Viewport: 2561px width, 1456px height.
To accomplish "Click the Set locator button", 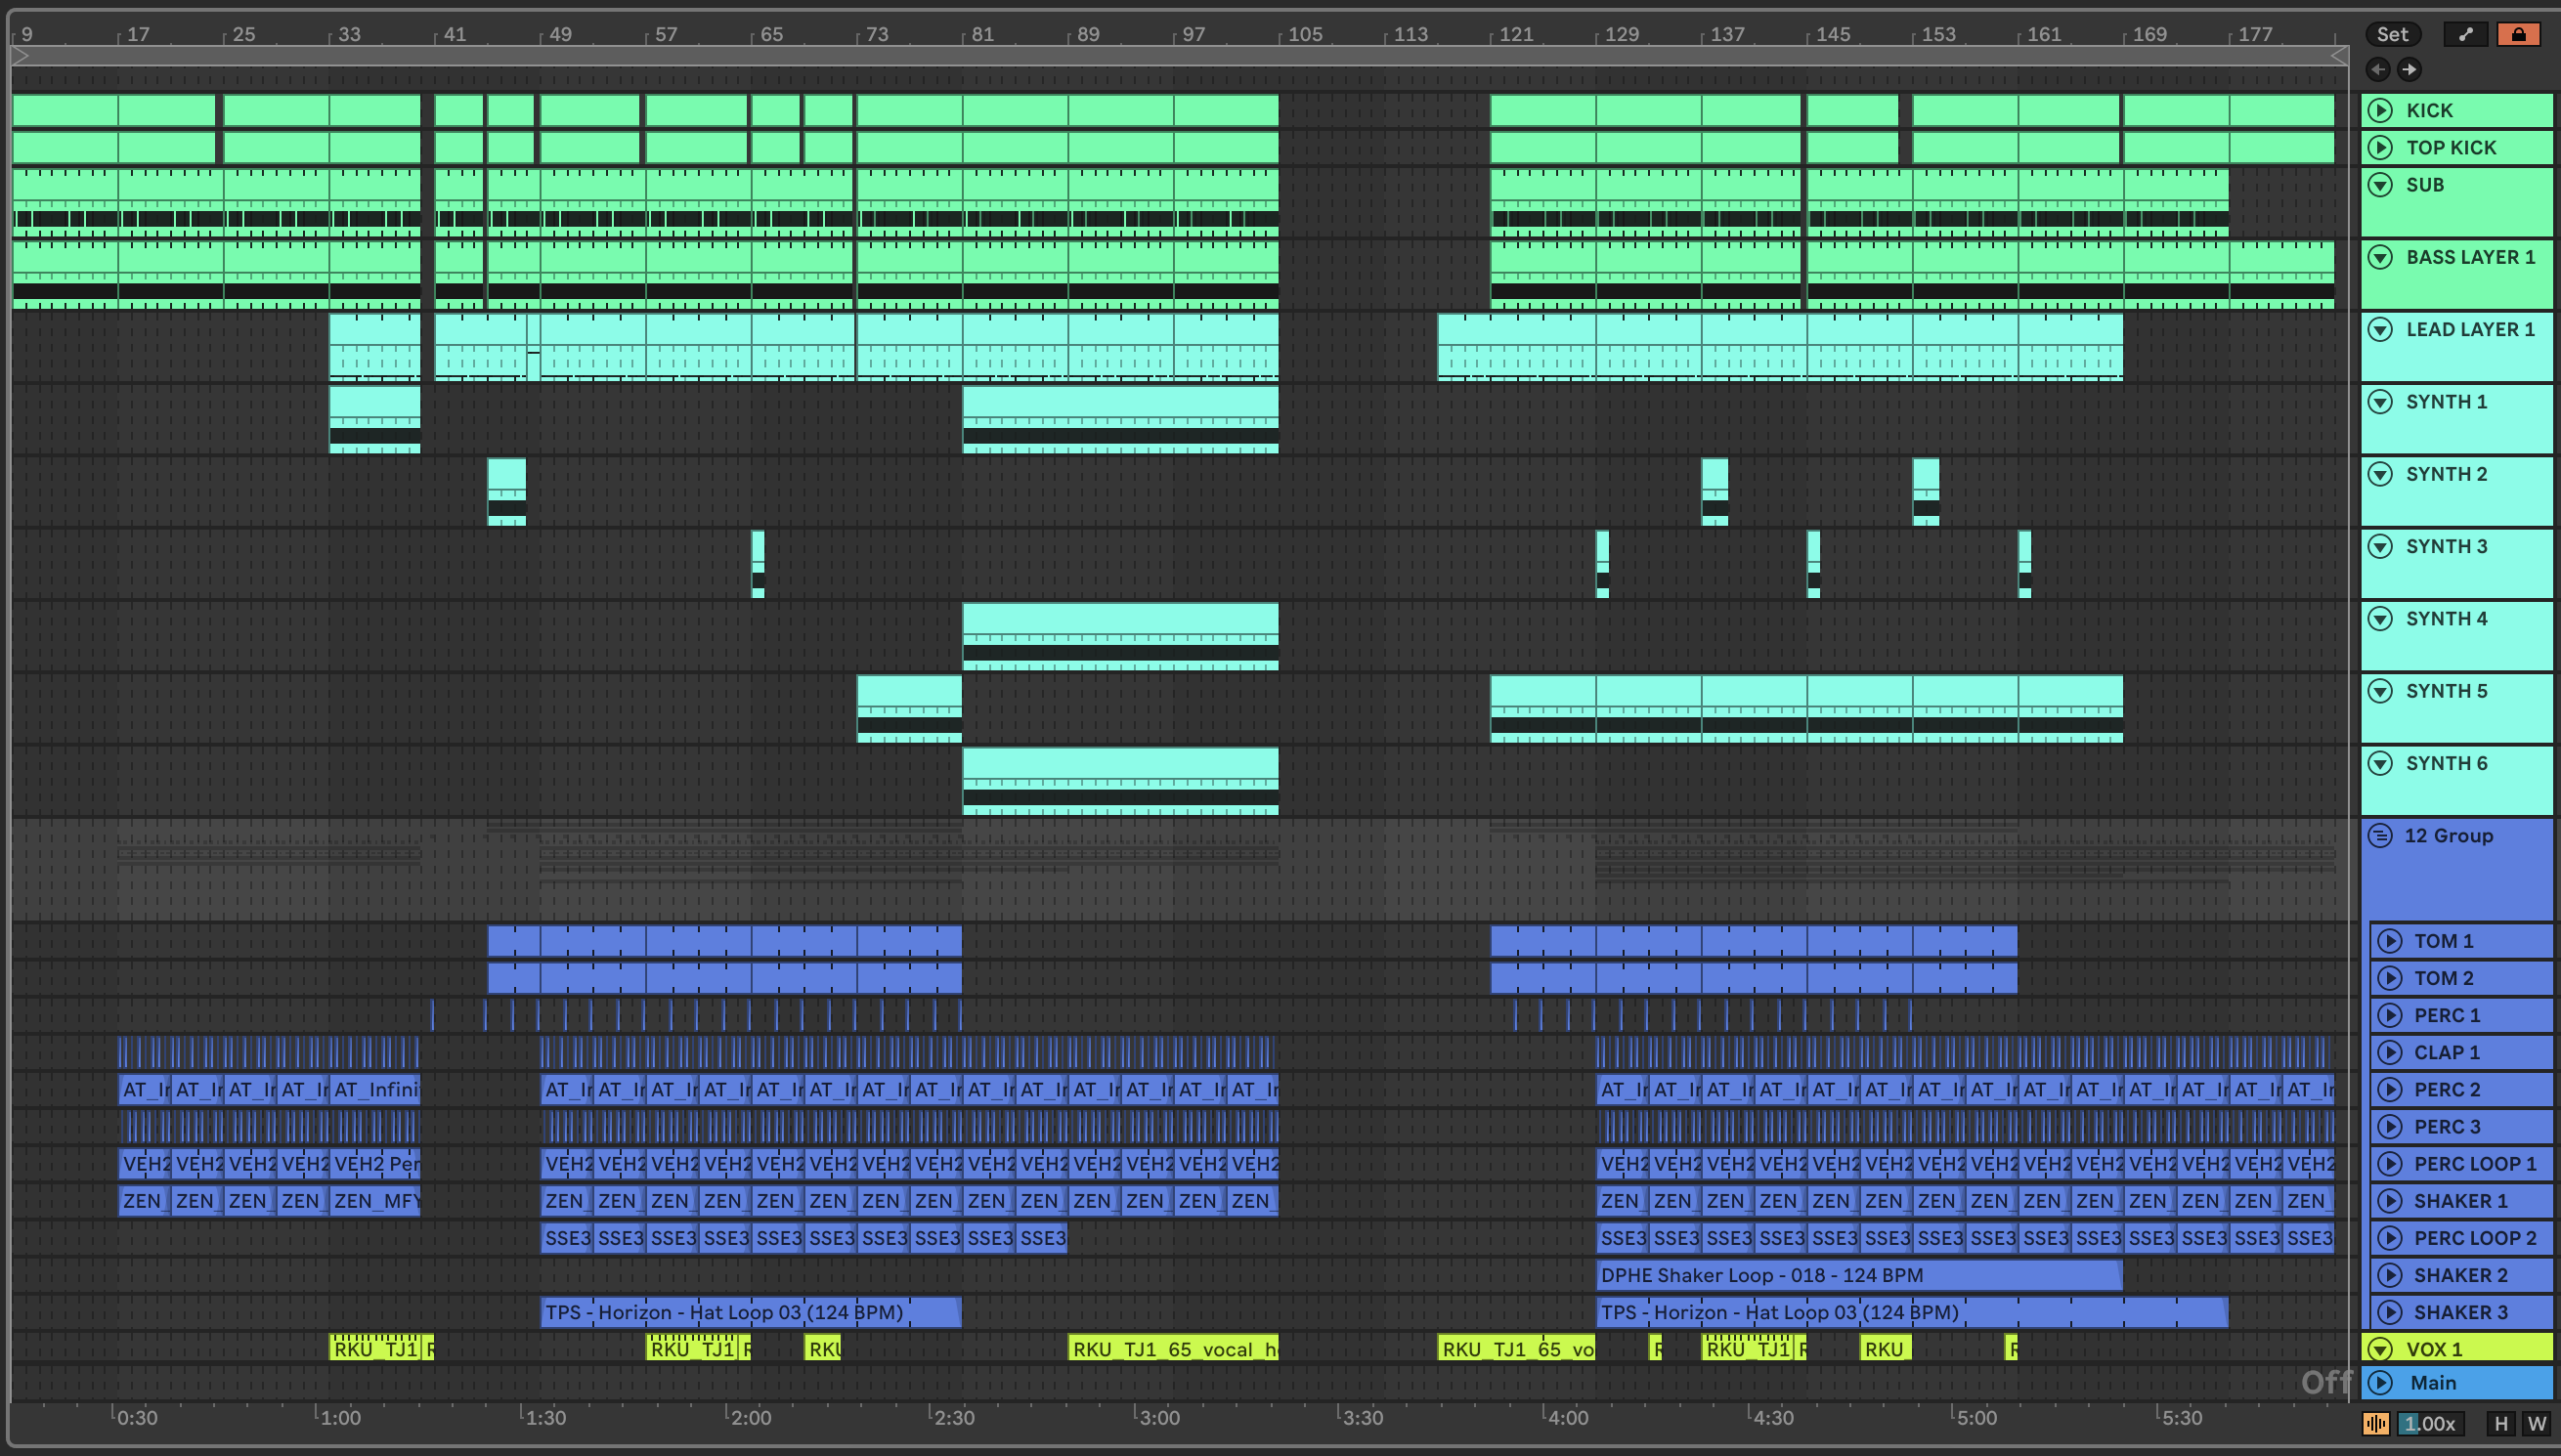I will (x=2392, y=35).
